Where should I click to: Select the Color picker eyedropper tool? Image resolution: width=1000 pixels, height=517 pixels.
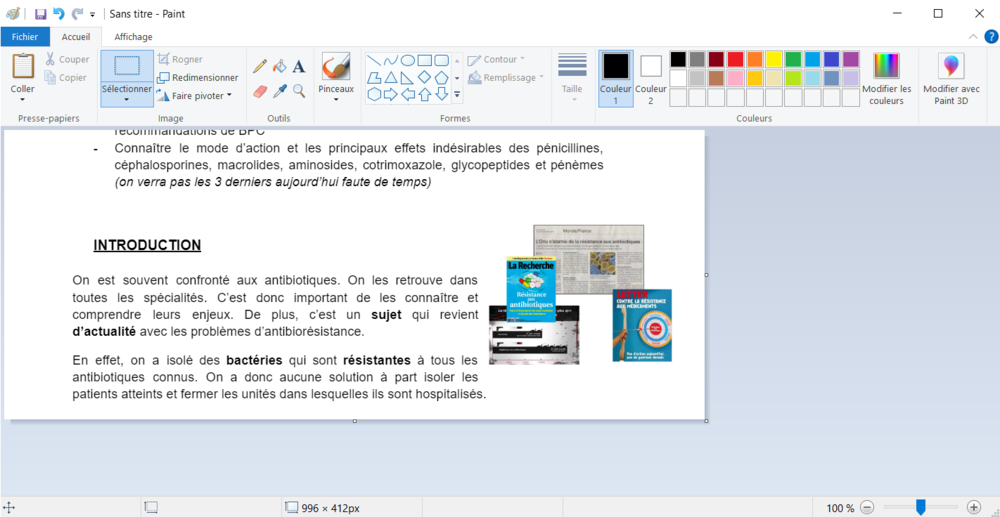click(x=279, y=91)
